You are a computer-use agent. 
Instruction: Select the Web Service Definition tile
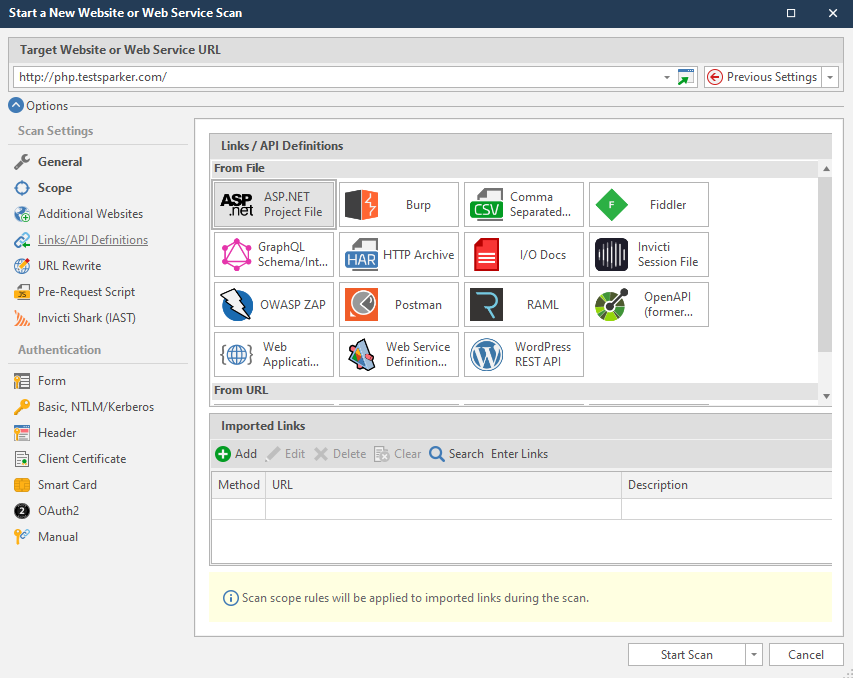click(399, 355)
